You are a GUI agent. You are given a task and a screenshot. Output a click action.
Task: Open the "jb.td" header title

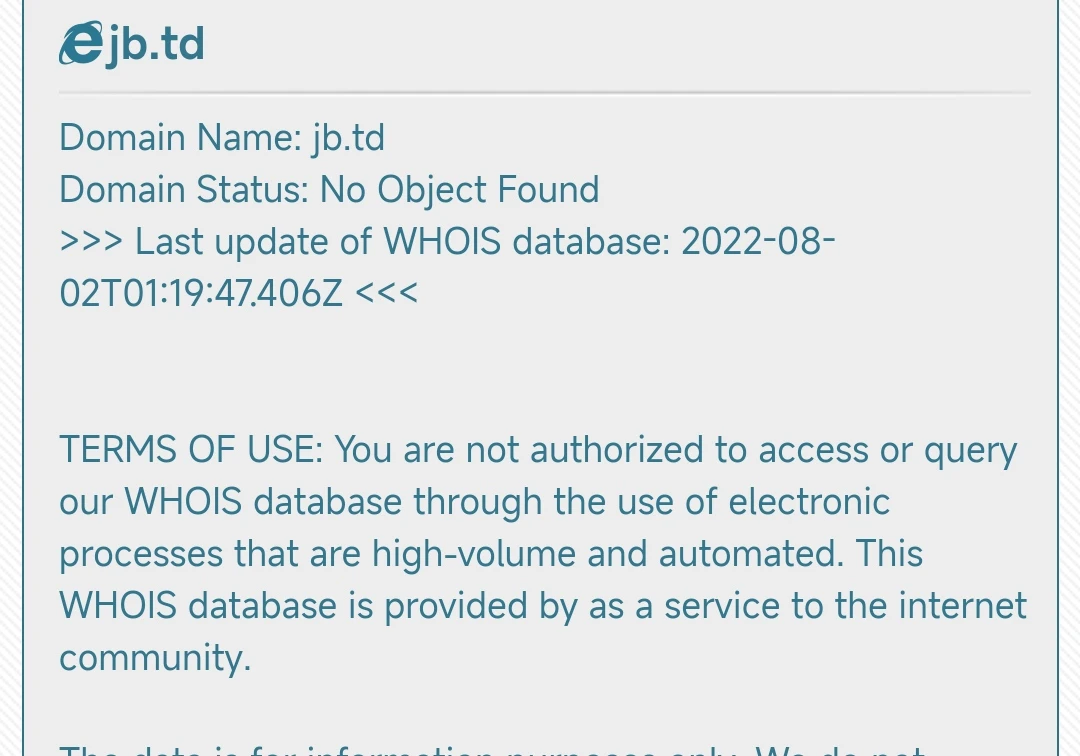pyautogui.click(x=155, y=45)
